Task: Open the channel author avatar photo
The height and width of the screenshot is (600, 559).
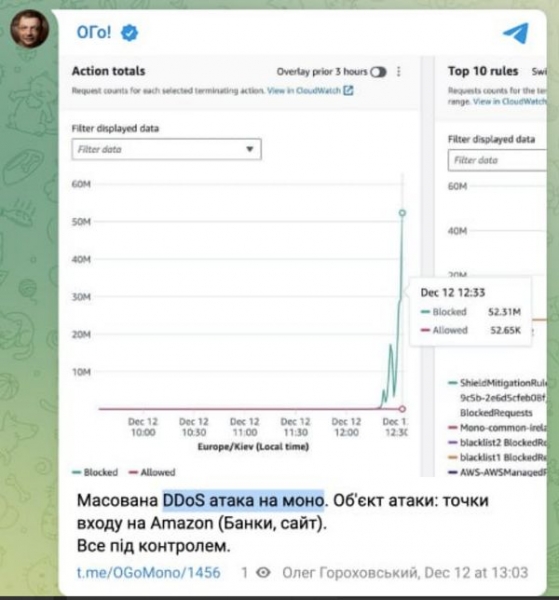Action: pyautogui.click(x=29, y=29)
